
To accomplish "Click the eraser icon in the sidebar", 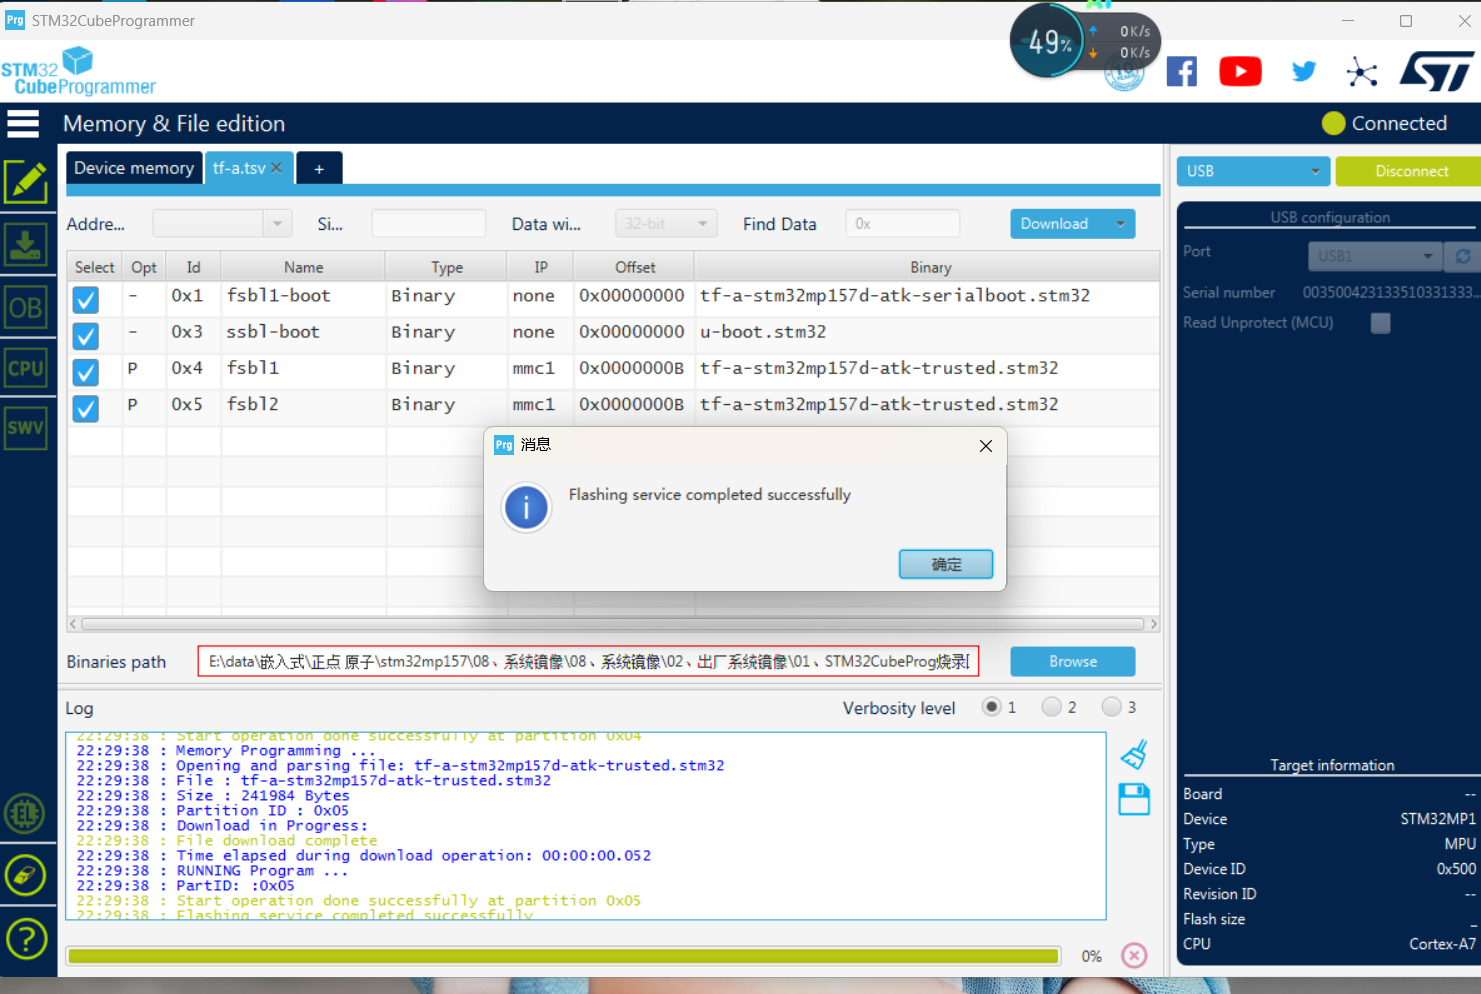I will 25,876.
